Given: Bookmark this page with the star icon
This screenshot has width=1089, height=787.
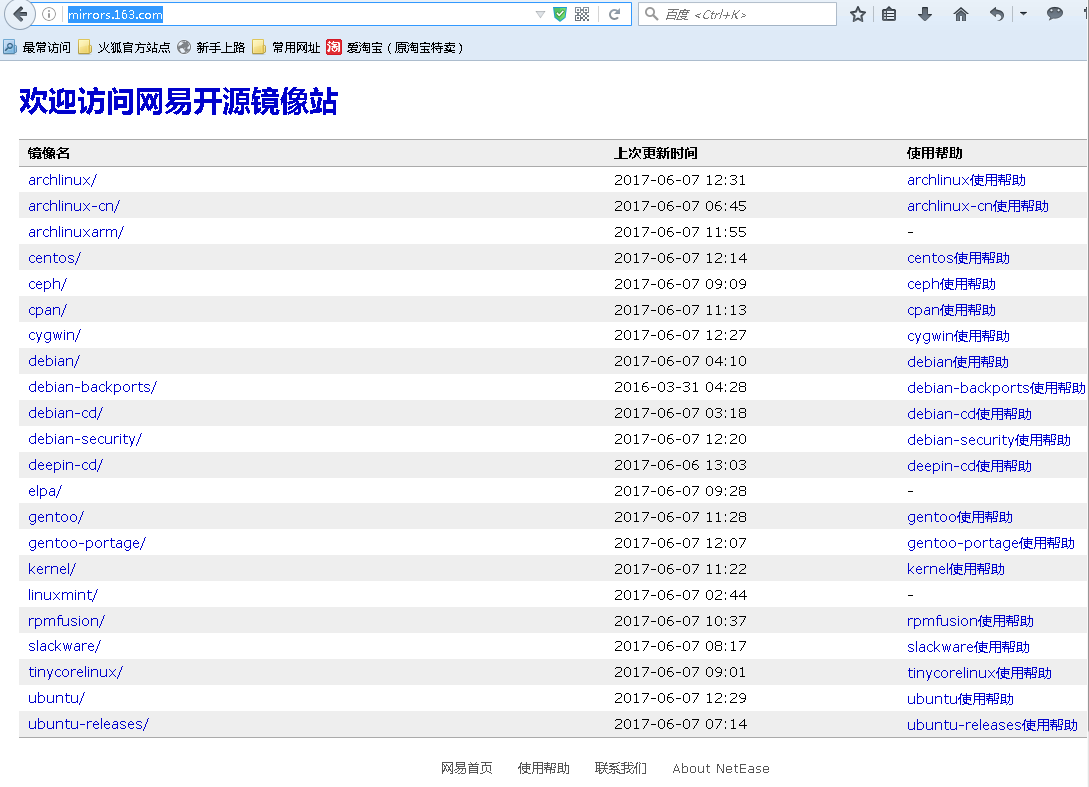Looking at the screenshot, I should 858,14.
